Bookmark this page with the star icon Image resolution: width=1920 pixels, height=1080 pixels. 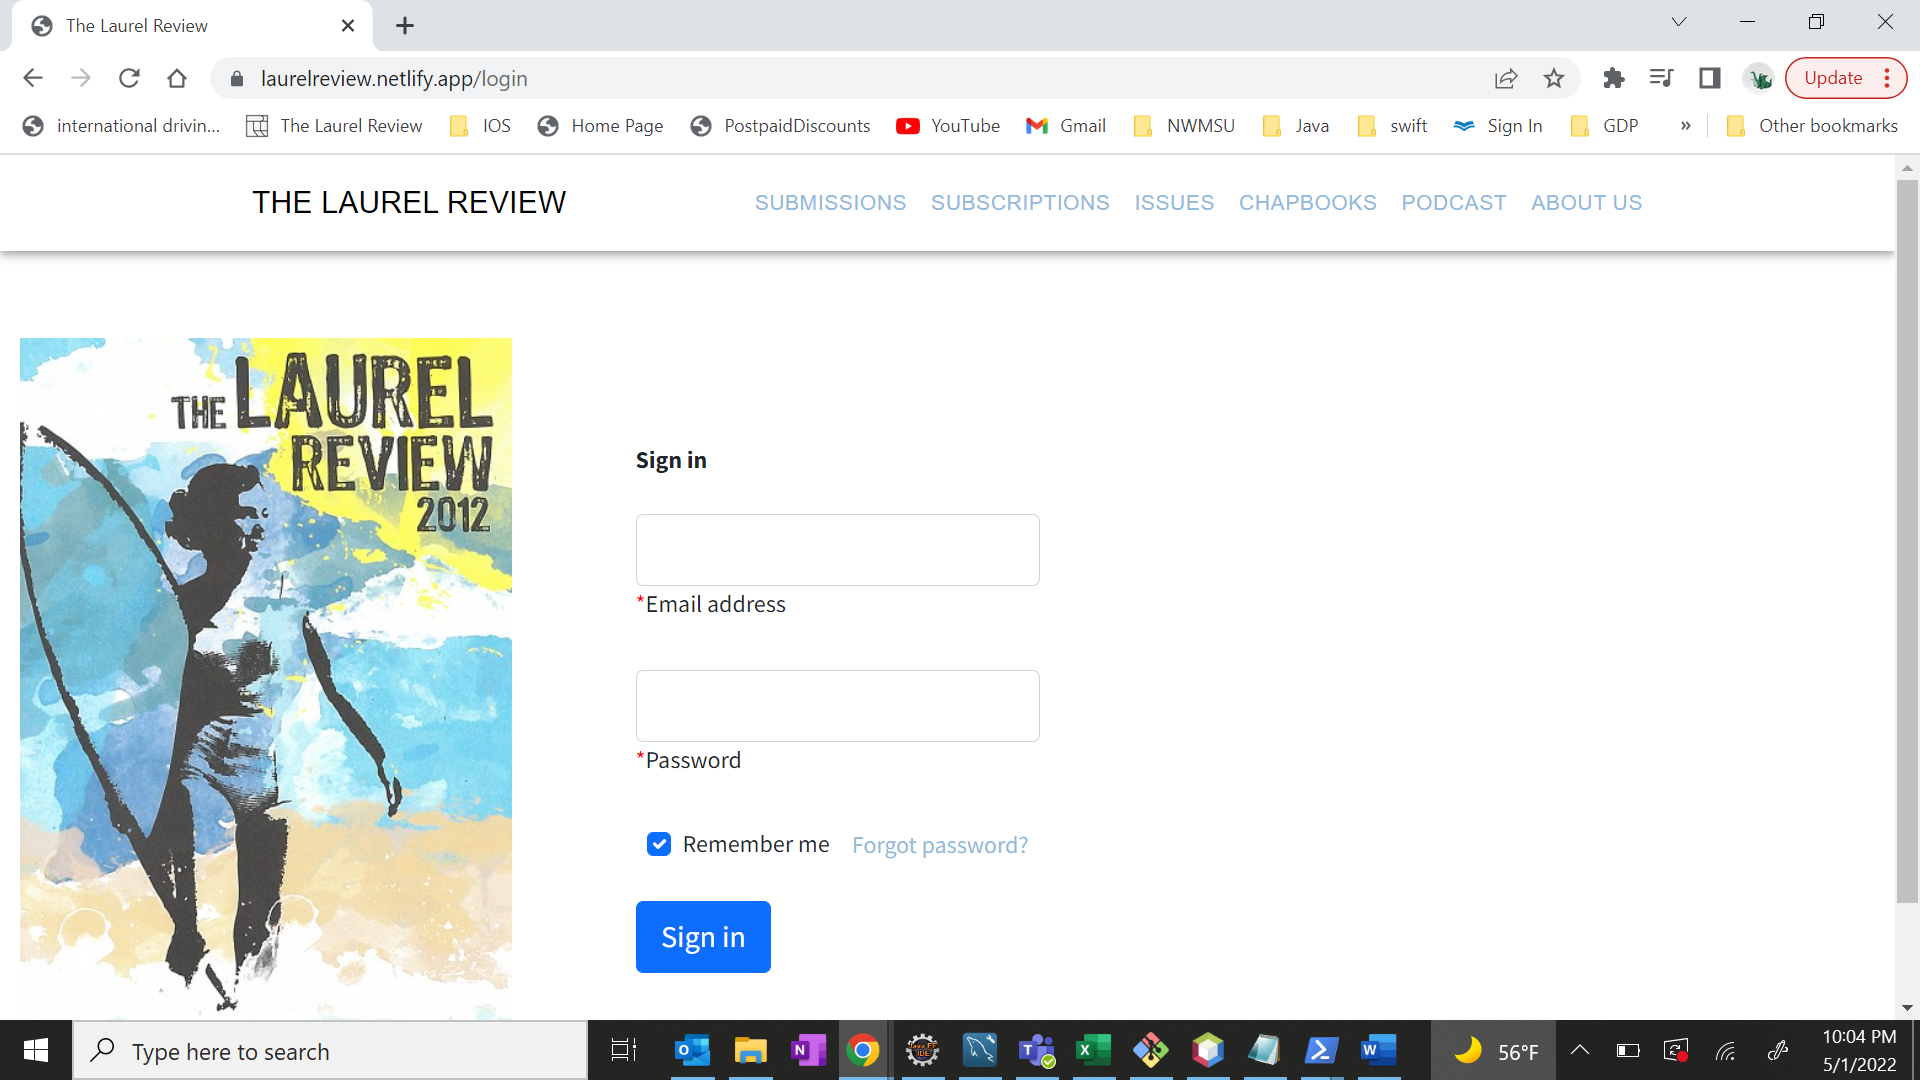point(1553,78)
